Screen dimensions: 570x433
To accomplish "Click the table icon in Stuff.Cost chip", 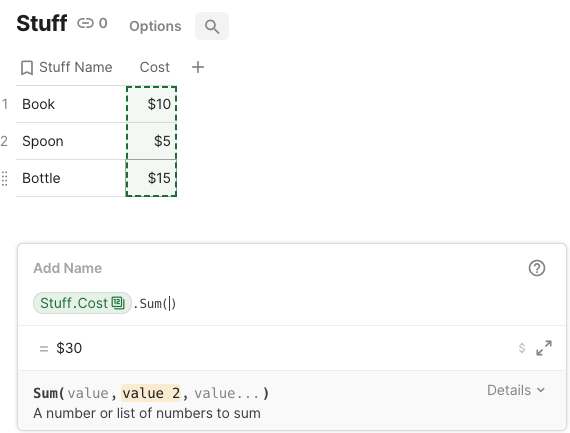I will (x=118, y=303).
